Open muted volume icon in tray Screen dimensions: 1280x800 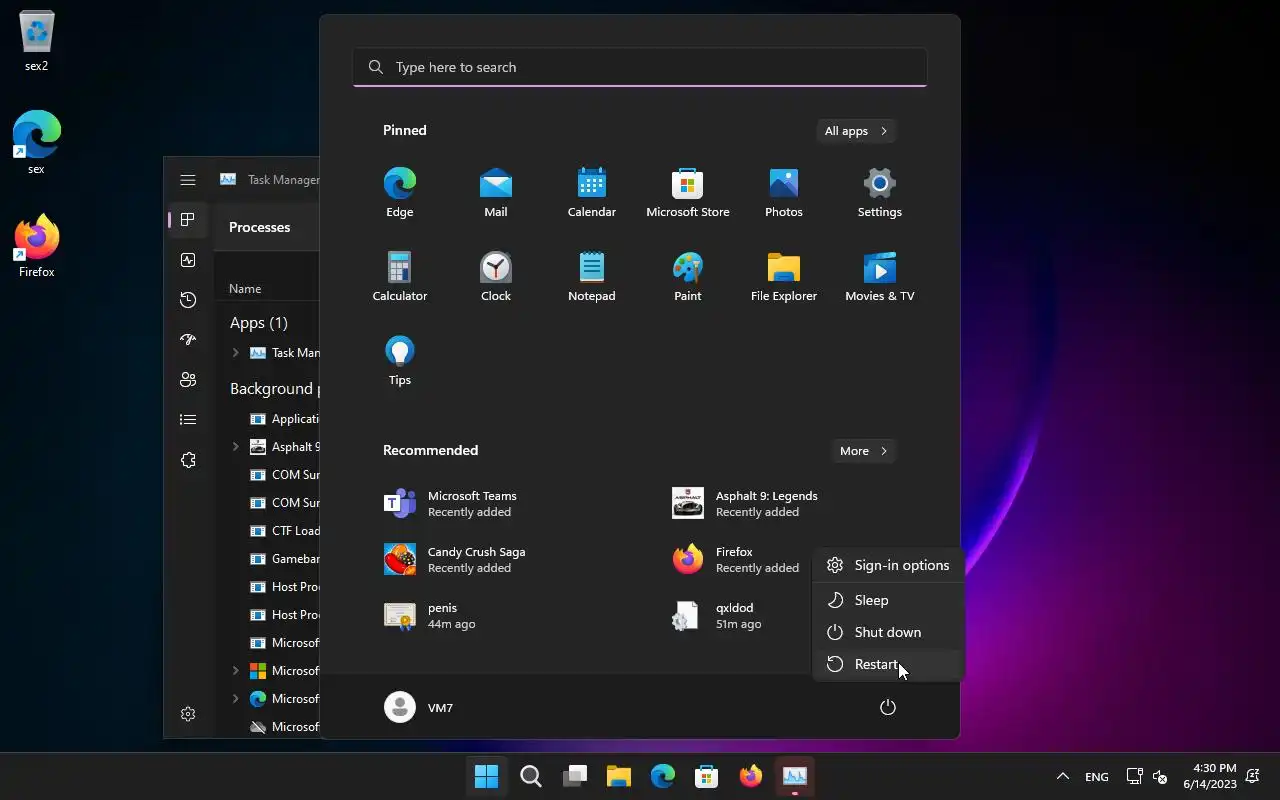point(1160,776)
